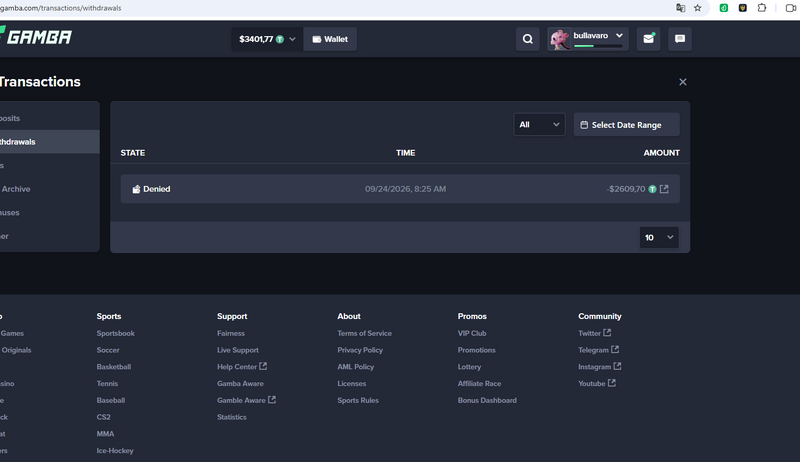Open the browser extensions puzzle icon
The height and width of the screenshot is (462, 800).
pyautogui.click(x=762, y=8)
